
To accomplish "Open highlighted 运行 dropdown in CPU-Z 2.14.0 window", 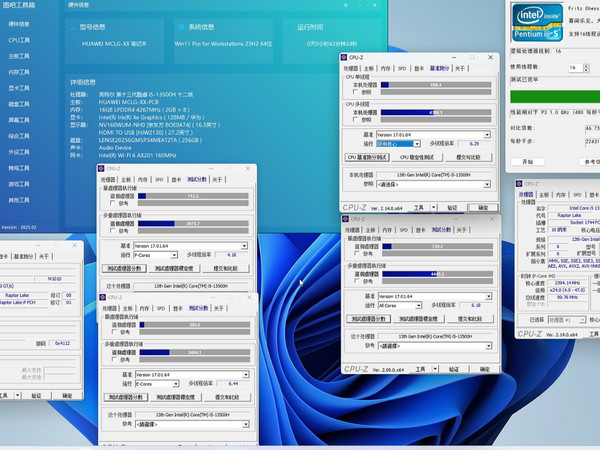I will [x=398, y=143].
